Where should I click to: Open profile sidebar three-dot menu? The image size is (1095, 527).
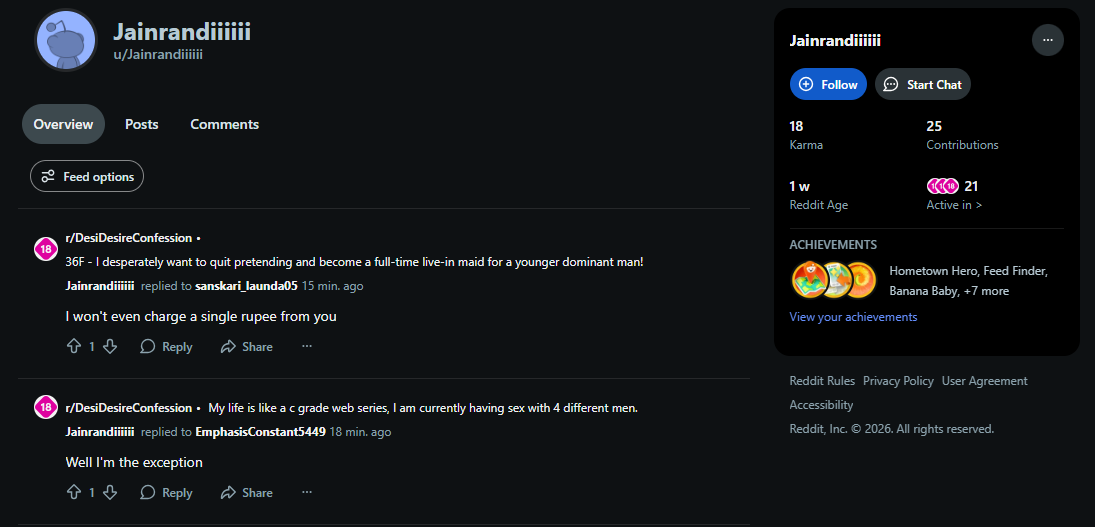pyautogui.click(x=1047, y=40)
